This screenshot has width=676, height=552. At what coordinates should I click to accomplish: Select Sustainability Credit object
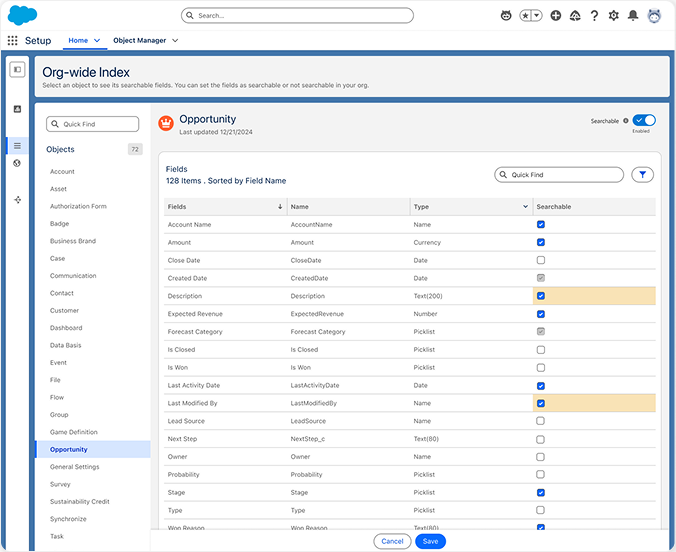[x=80, y=502]
